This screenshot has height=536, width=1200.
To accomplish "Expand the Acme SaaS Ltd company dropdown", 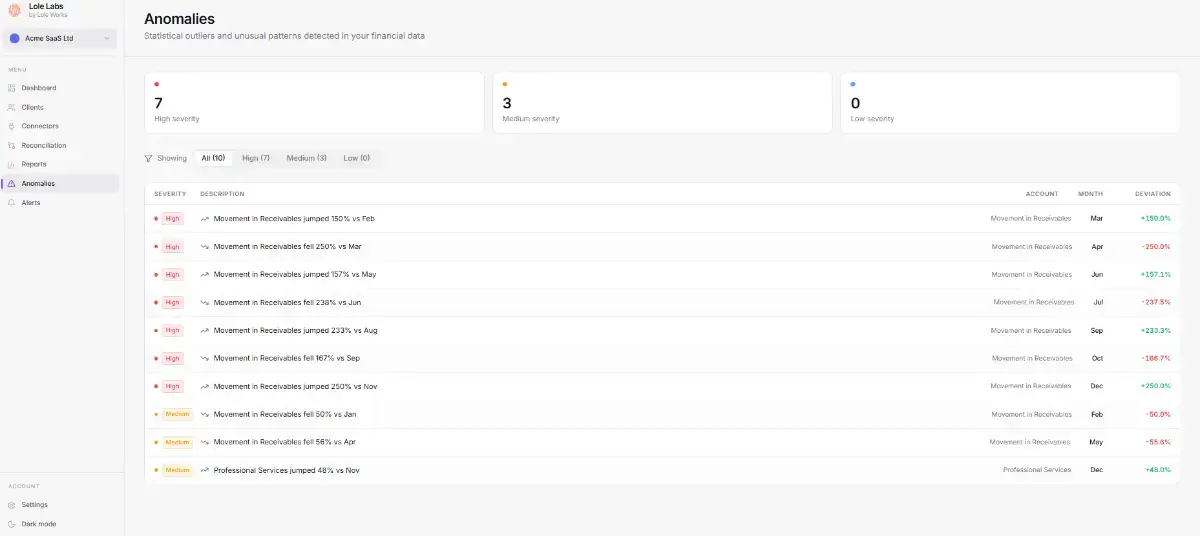I will tap(60, 39).
